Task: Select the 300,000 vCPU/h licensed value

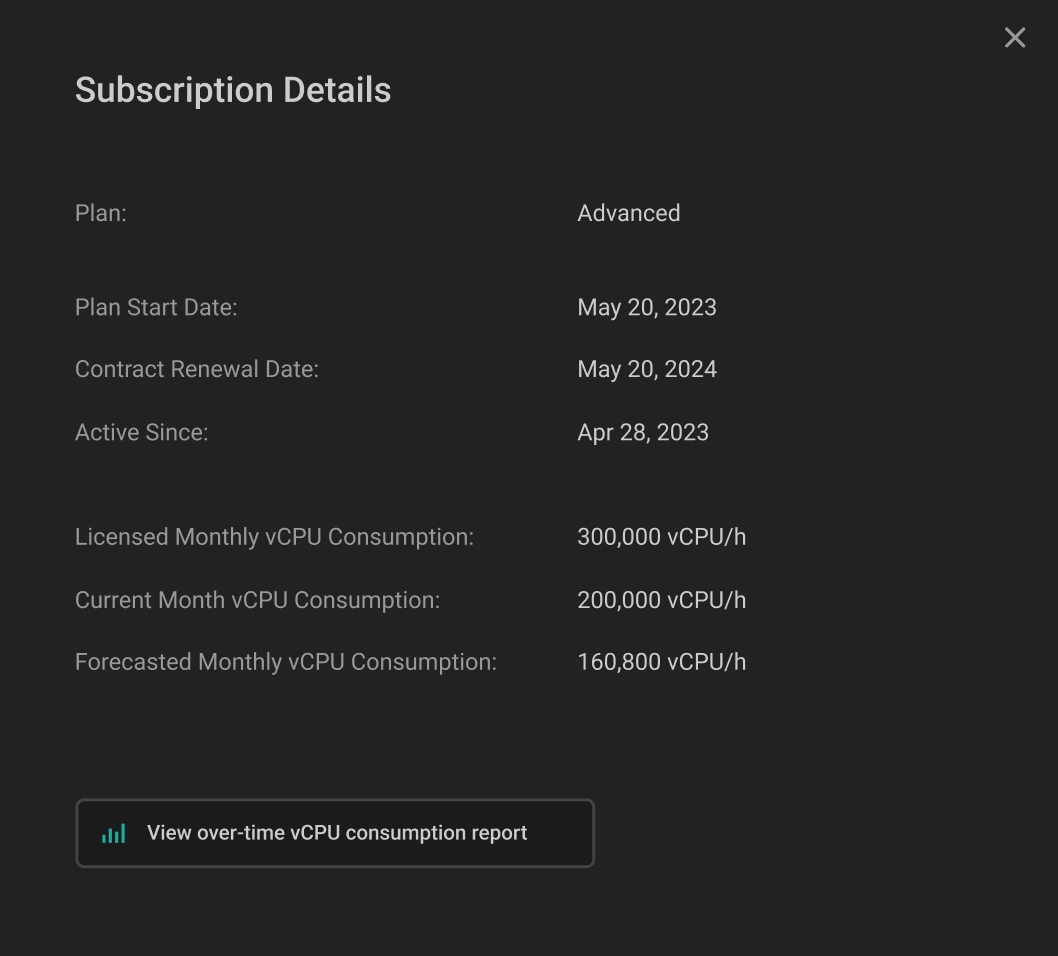Action: click(x=661, y=537)
